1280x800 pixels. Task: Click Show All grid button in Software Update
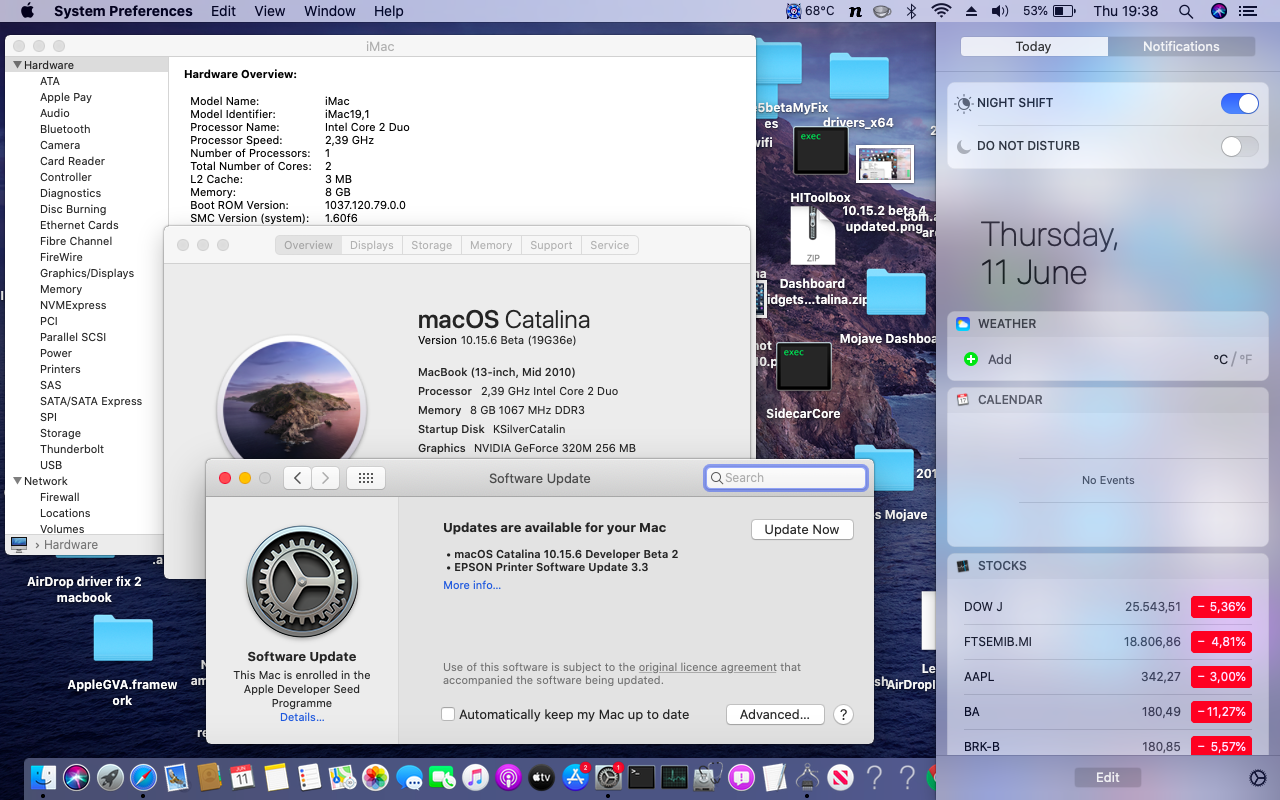[366, 478]
